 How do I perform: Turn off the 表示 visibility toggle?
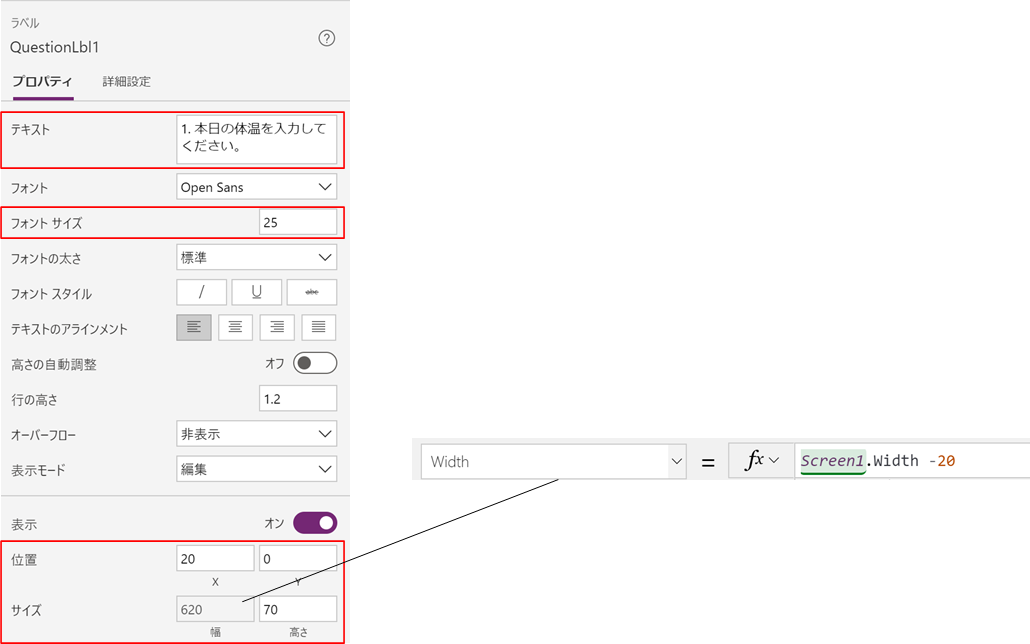tap(316, 522)
